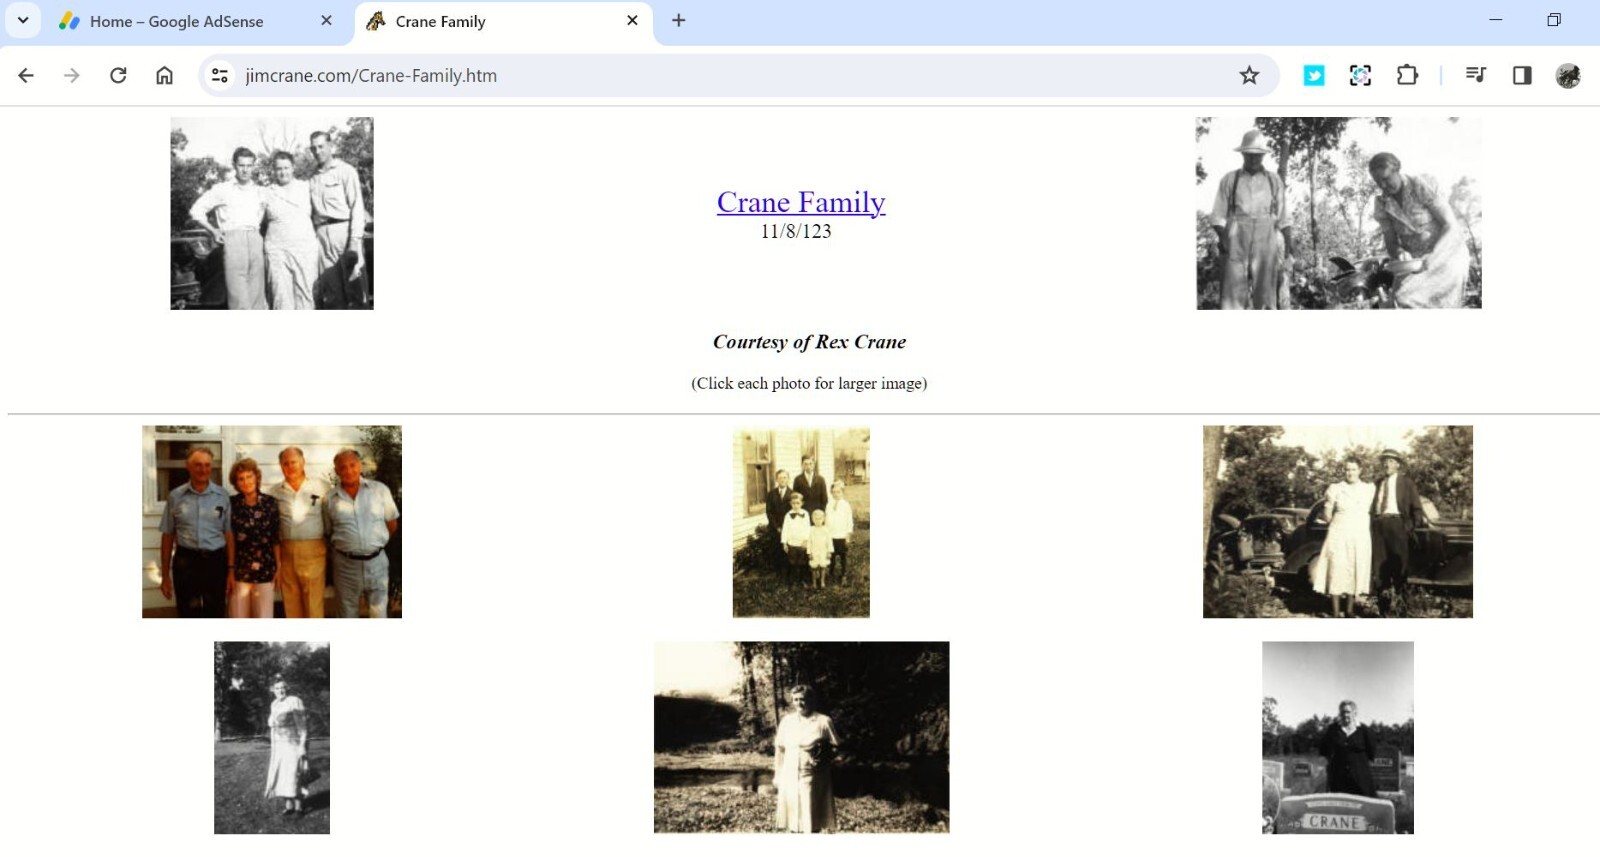Viewport: 1600px width, 857px height.
Task: Open the Extensions puzzle menu
Action: point(1407,75)
